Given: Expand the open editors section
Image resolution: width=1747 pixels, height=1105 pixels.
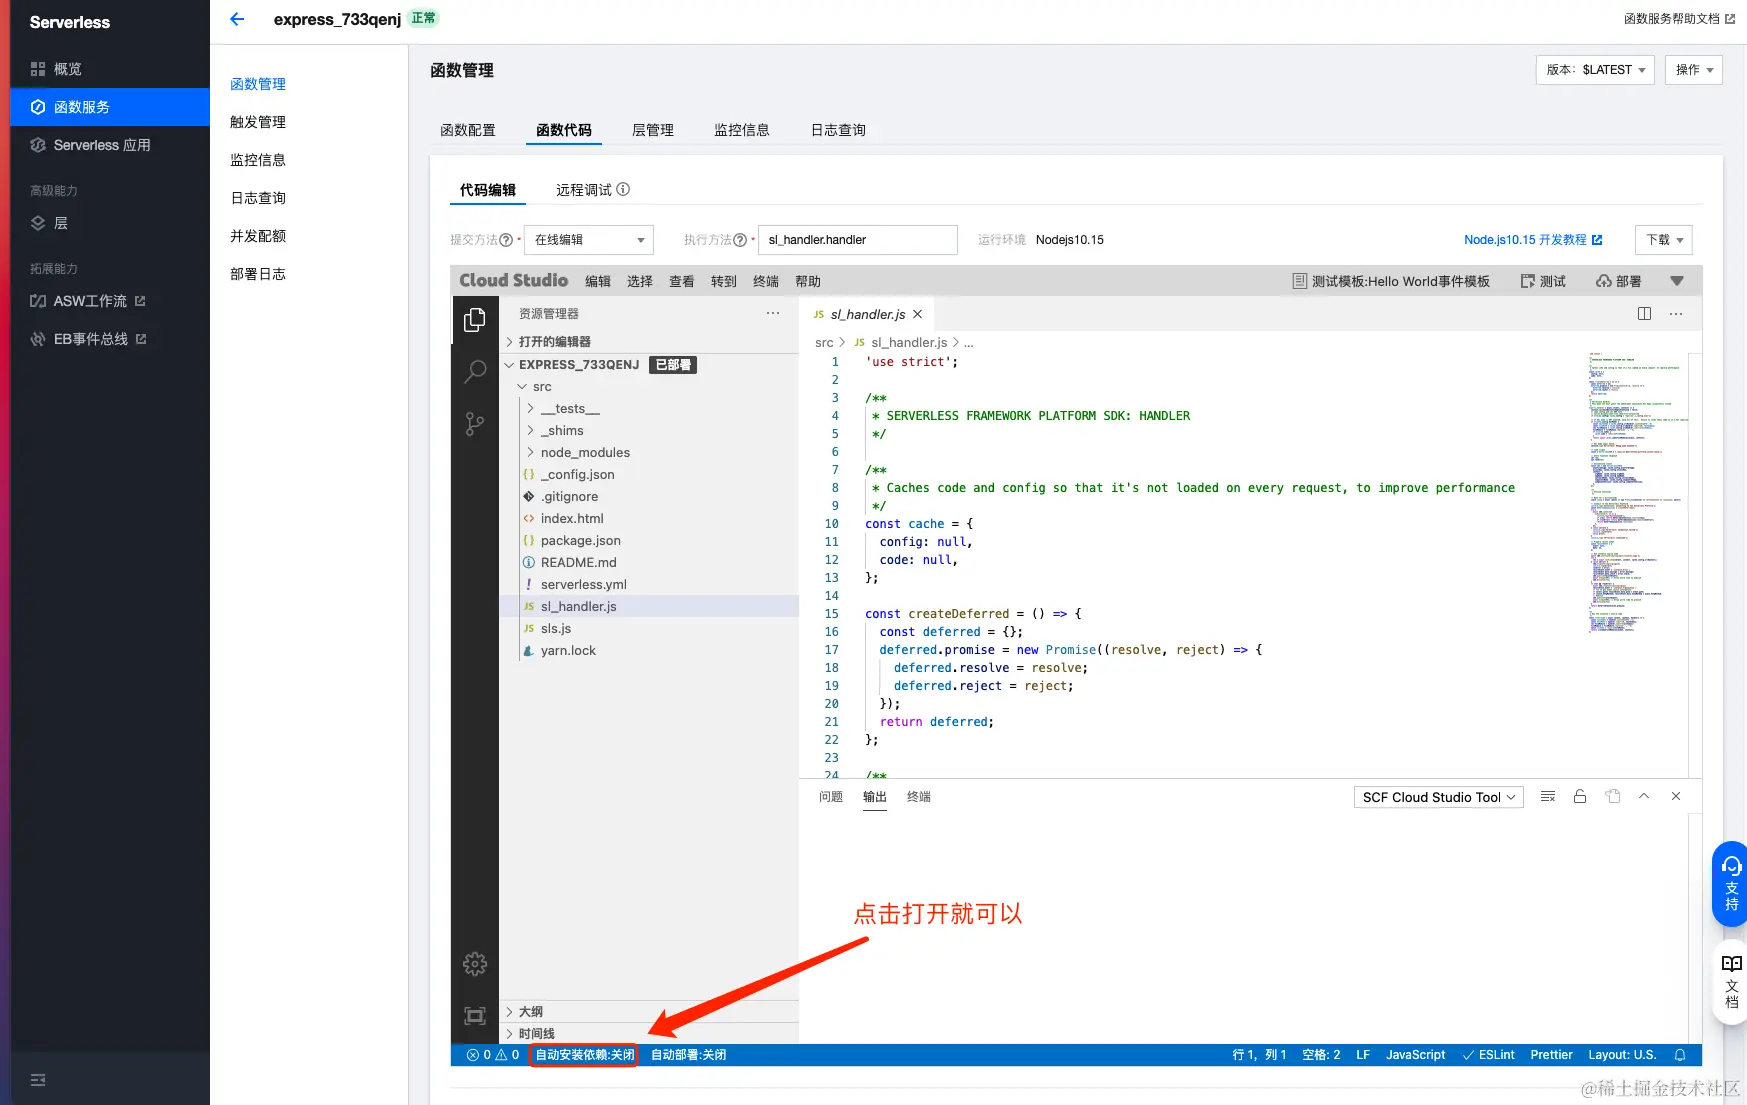Looking at the screenshot, I should coord(649,342).
